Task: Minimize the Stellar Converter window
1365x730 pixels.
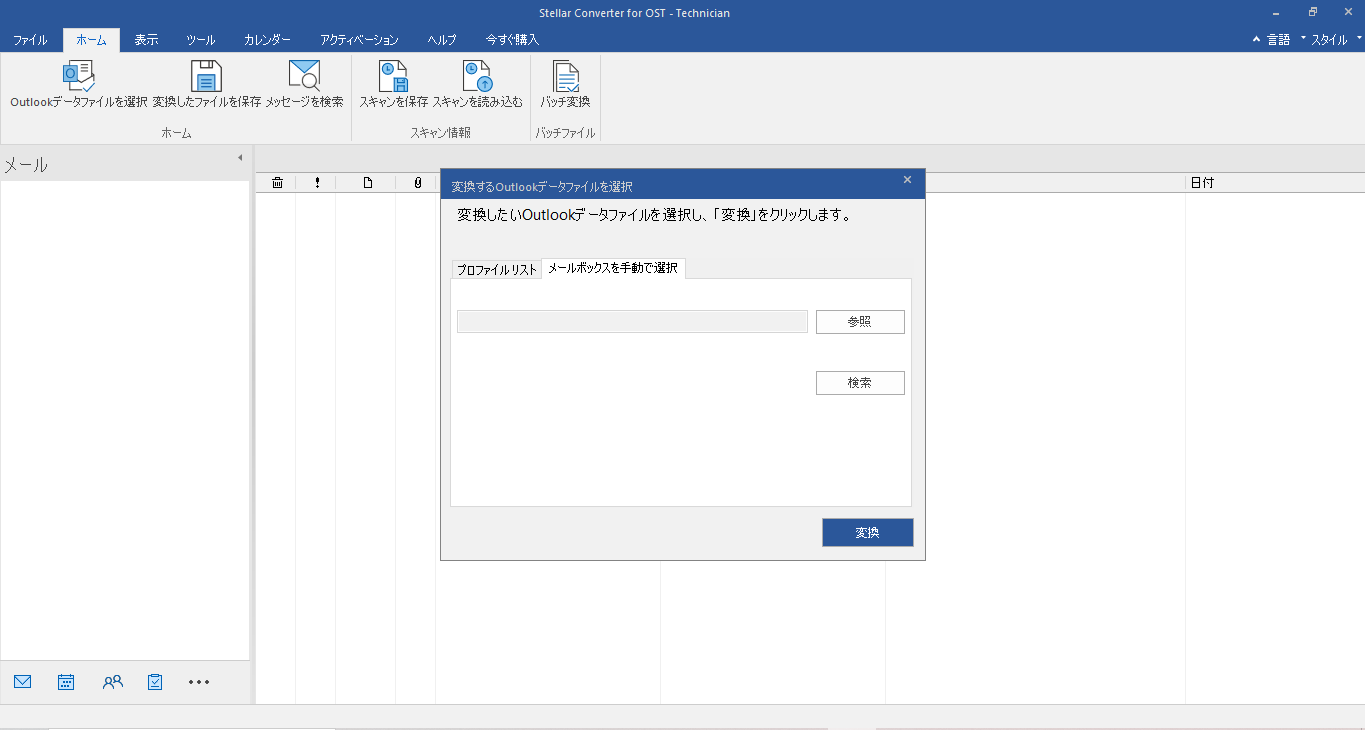Action: pyautogui.click(x=1276, y=13)
